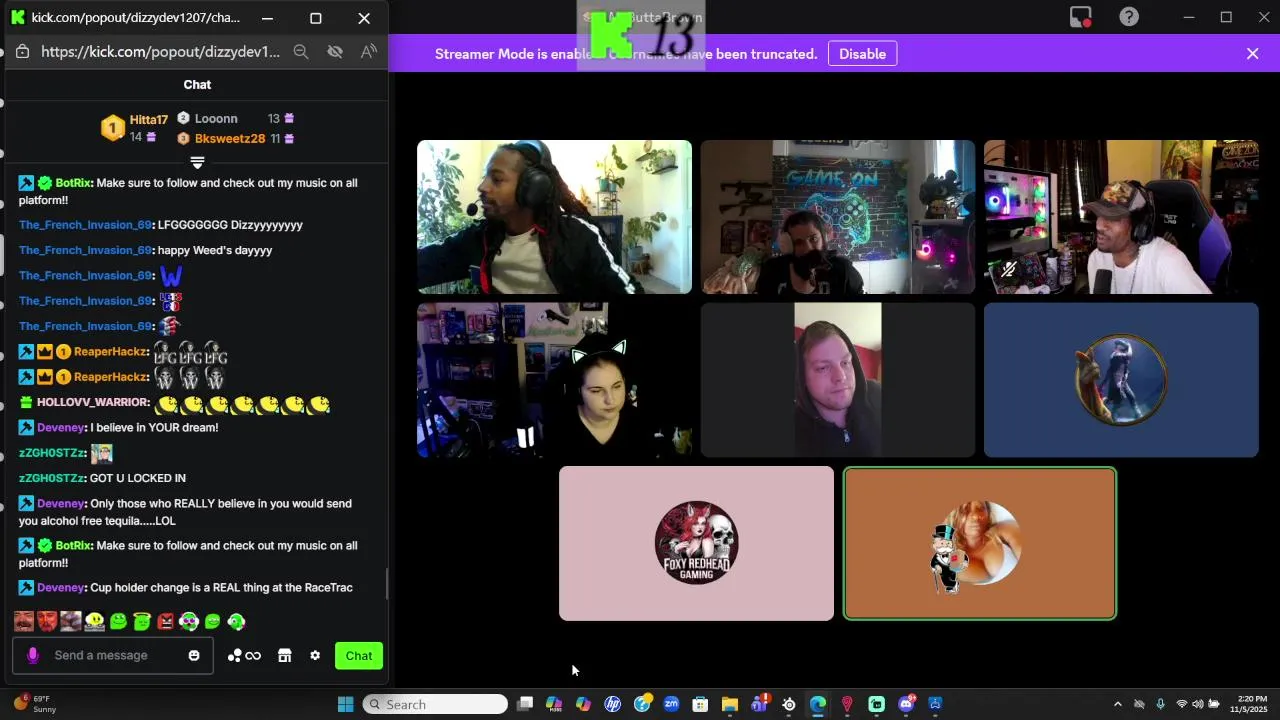Select top-left webcam tile of man with headset
Screen dimensions: 1280x720
click(x=554, y=217)
